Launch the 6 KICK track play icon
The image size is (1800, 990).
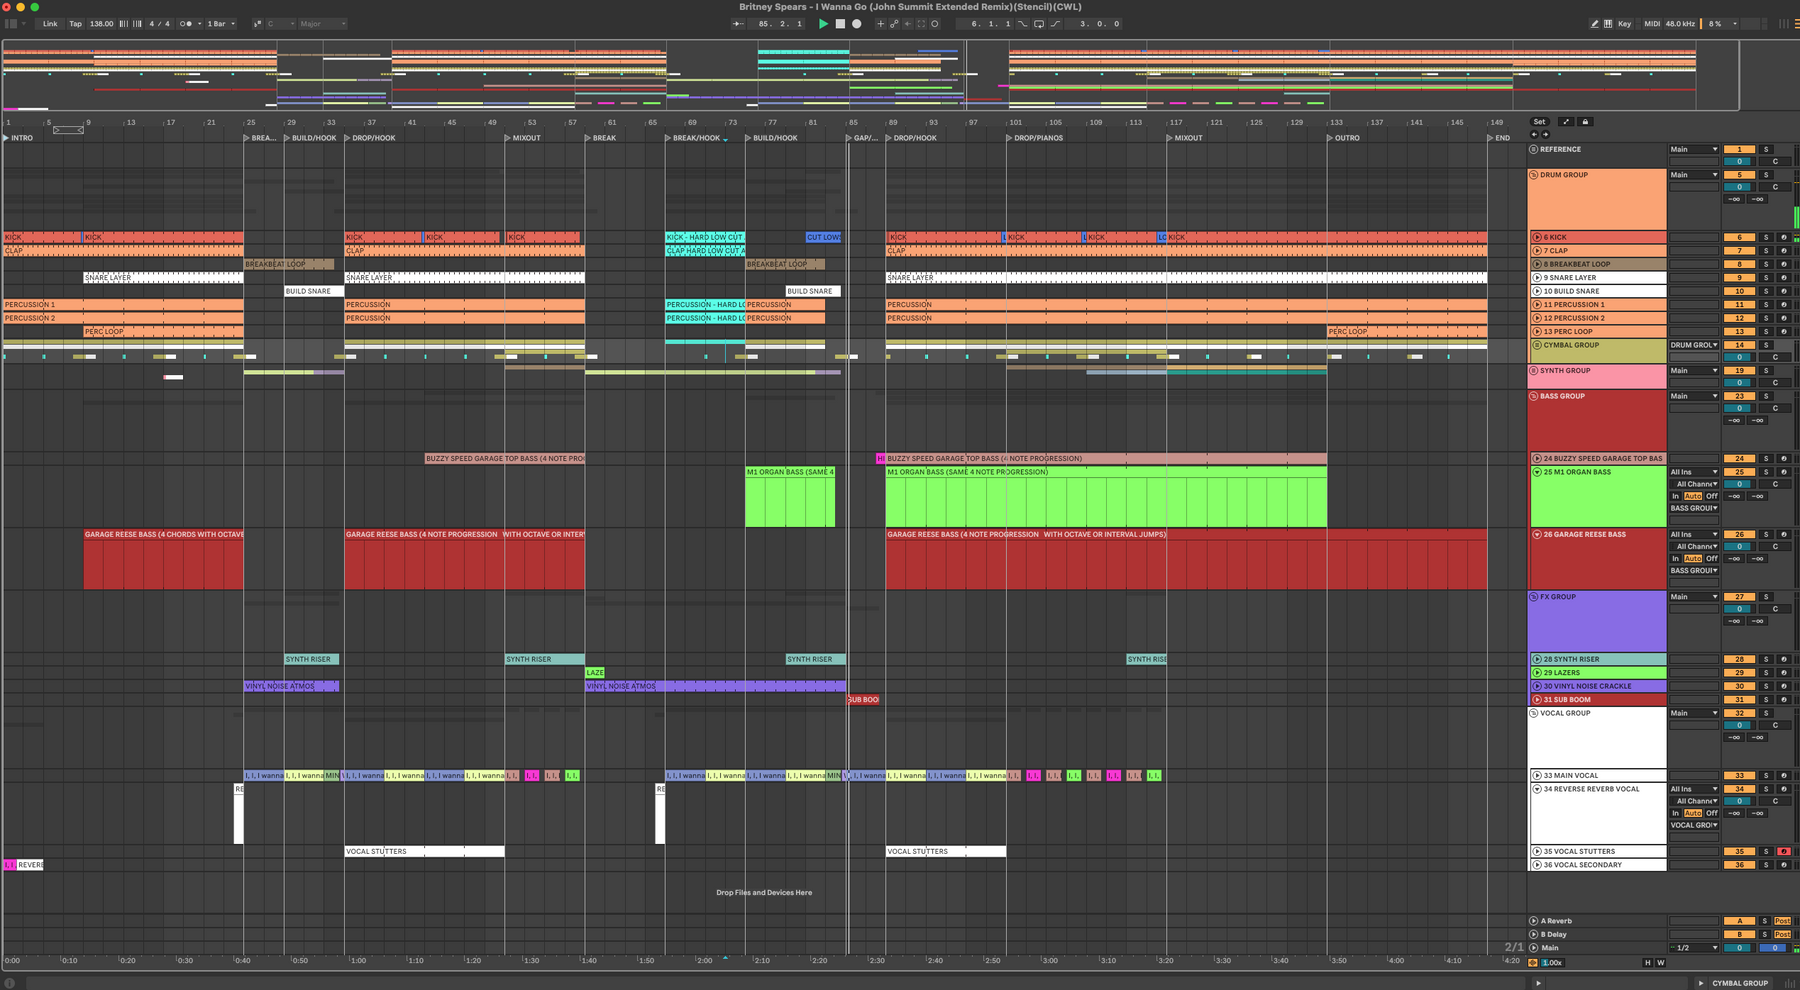click(x=1537, y=238)
